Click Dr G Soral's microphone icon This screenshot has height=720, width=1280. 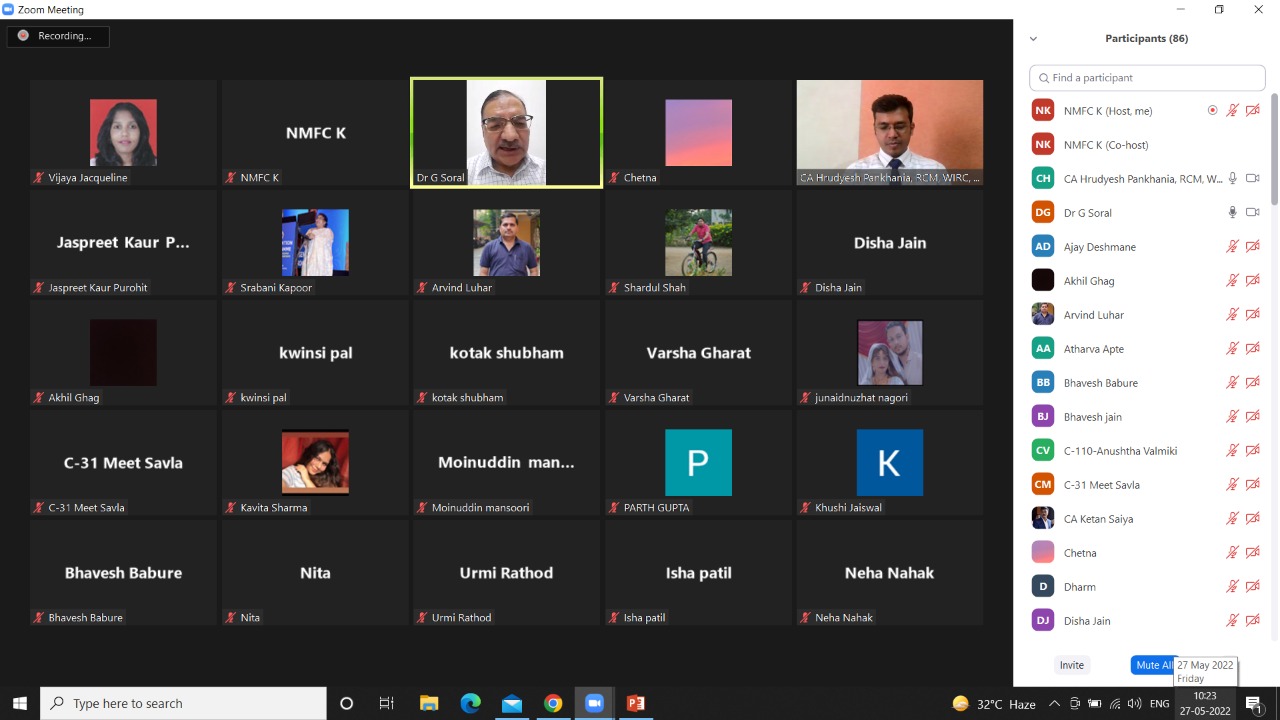point(1233,213)
